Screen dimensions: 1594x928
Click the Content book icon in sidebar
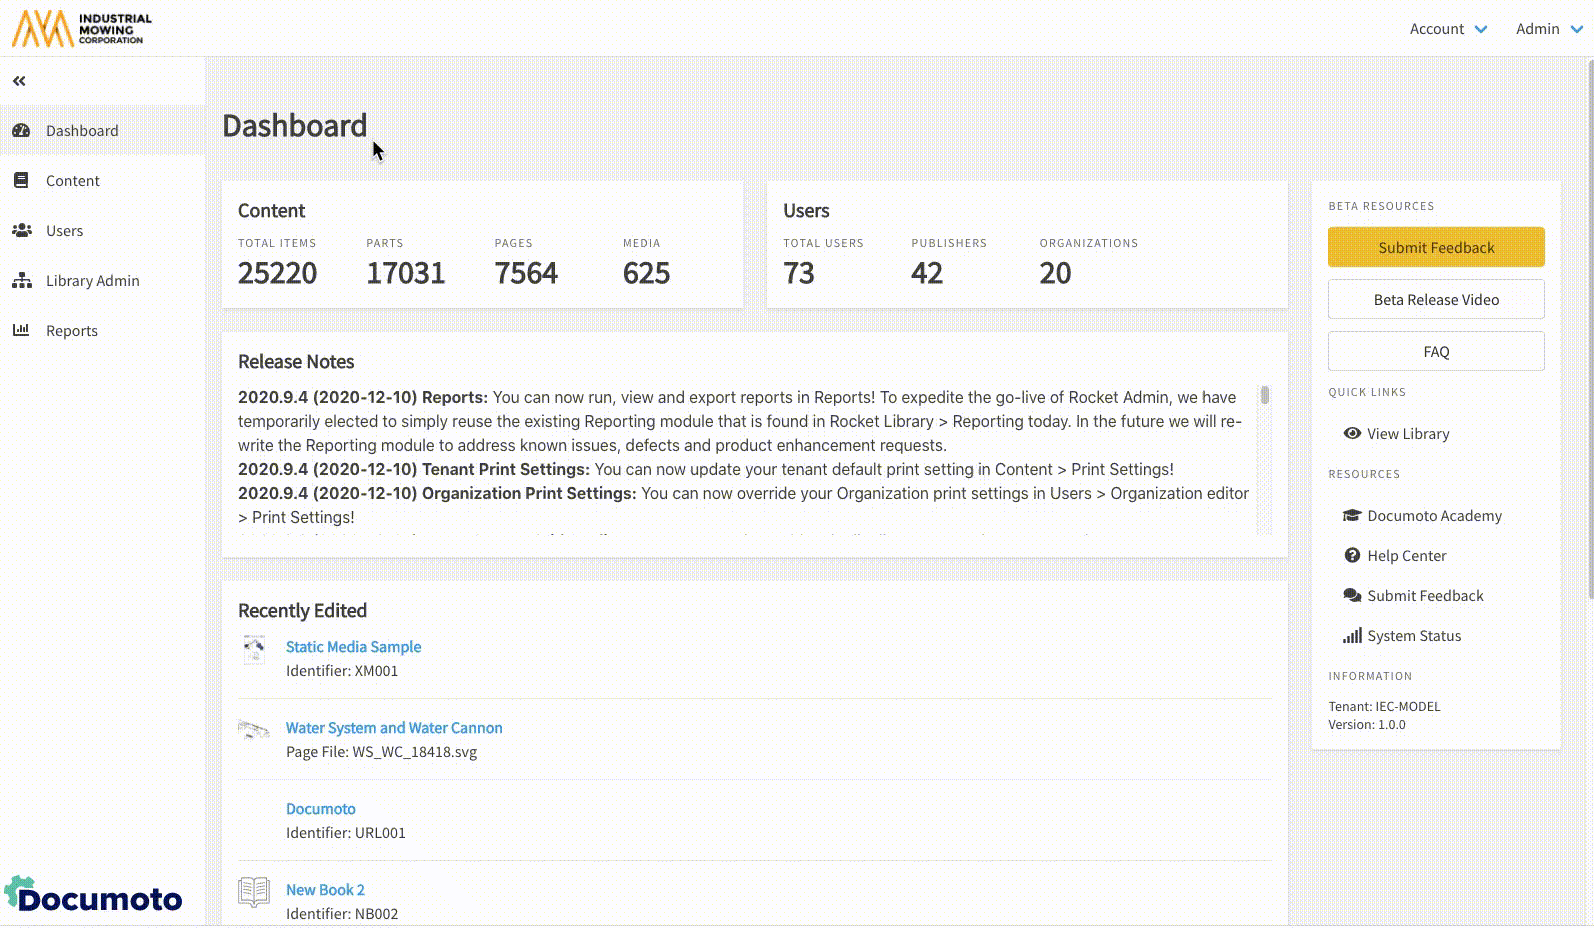[21, 181]
